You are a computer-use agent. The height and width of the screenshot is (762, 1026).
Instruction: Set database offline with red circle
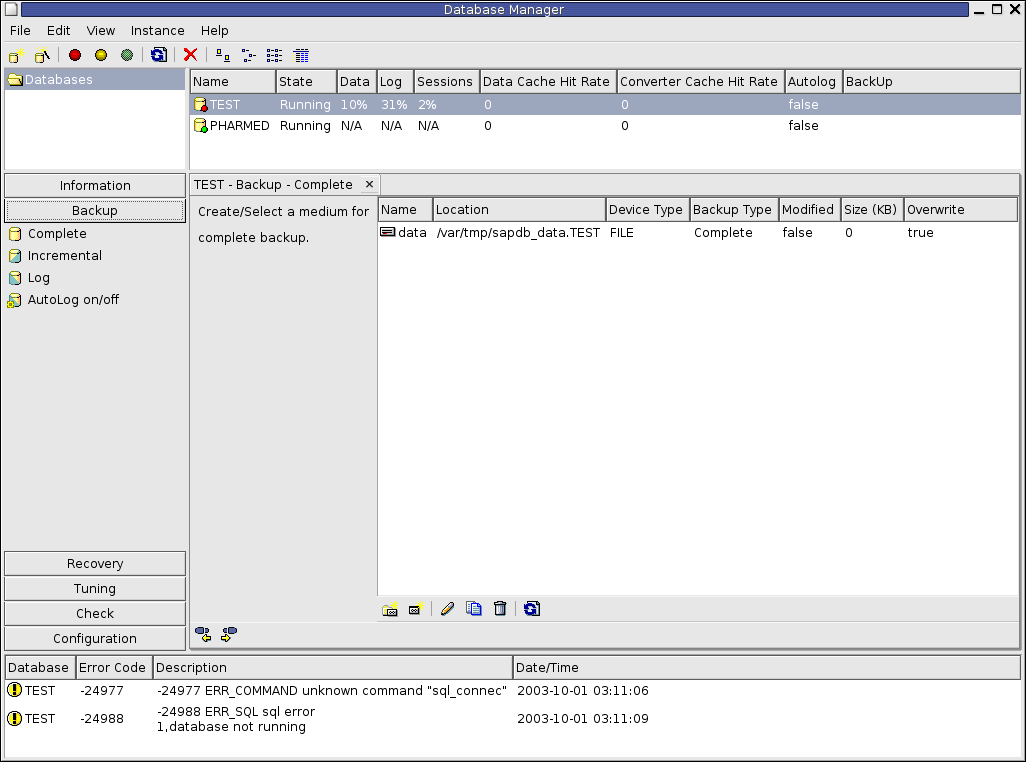pyautogui.click(x=75, y=55)
